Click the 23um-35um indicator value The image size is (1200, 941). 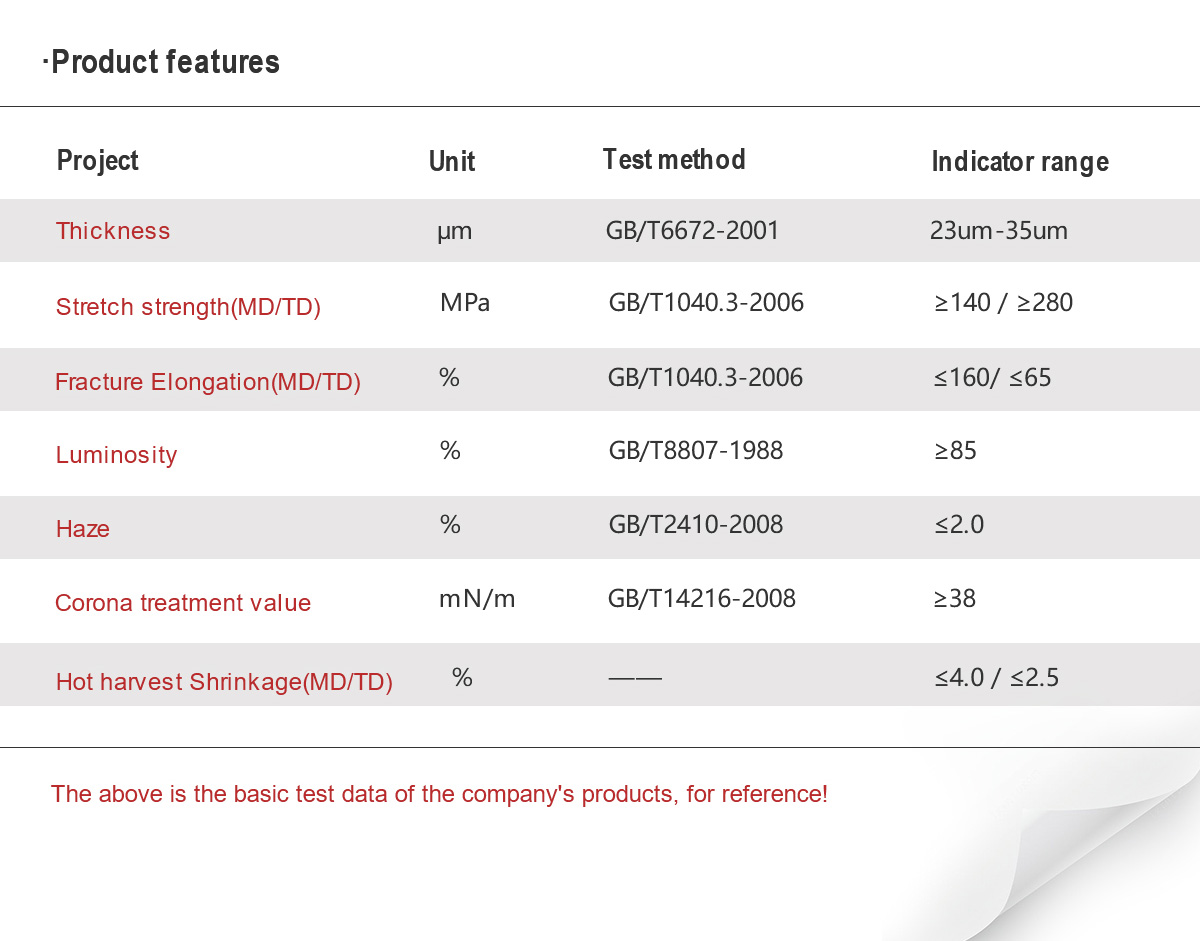pos(999,231)
